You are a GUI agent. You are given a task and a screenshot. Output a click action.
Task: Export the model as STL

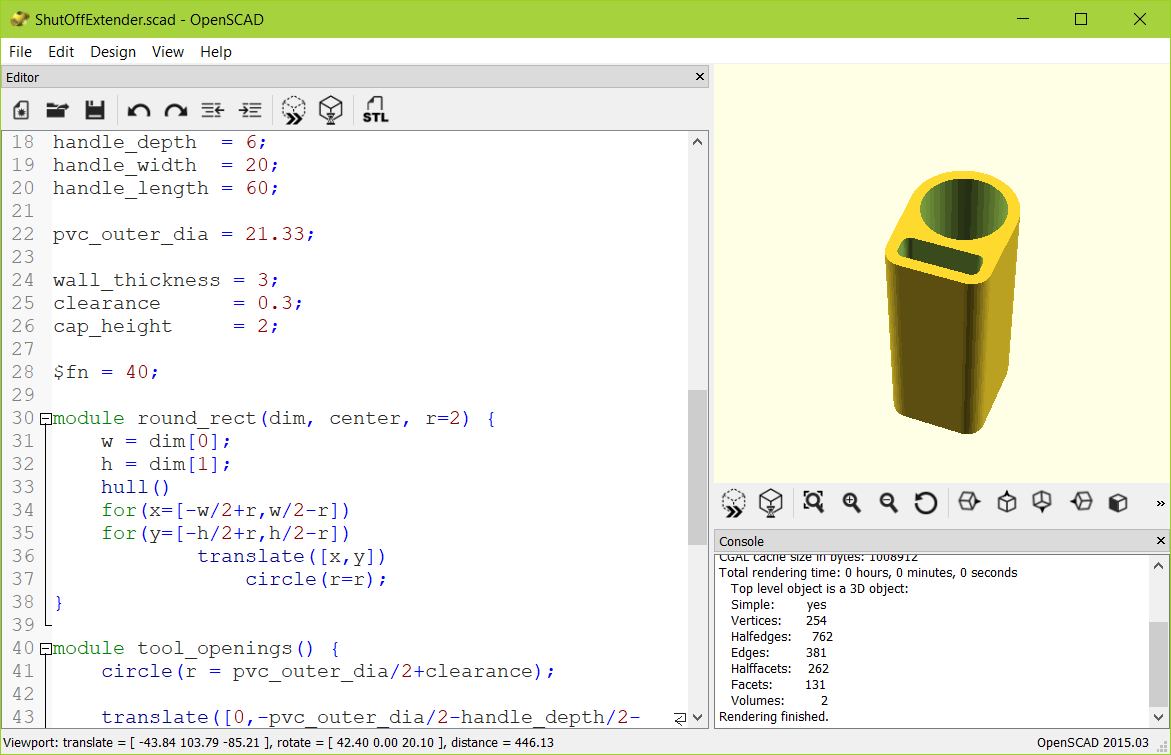(x=375, y=110)
